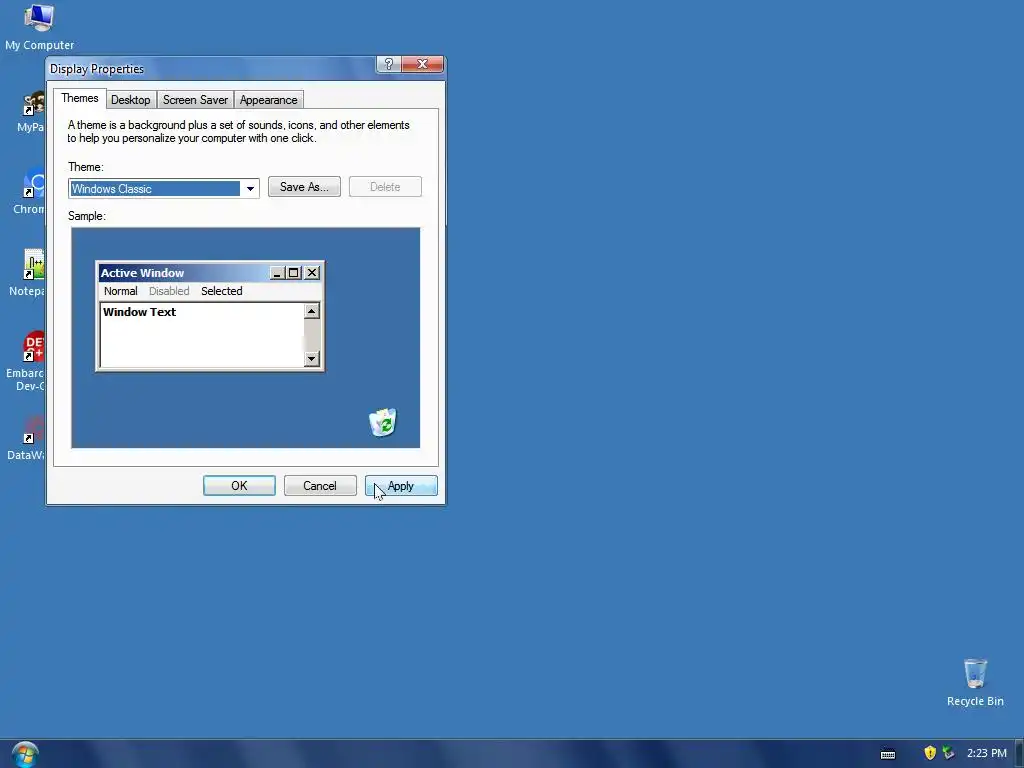Viewport: 1024px width, 768px height.
Task: Click the sample scrollbar up arrow
Action: pos(312,312)
